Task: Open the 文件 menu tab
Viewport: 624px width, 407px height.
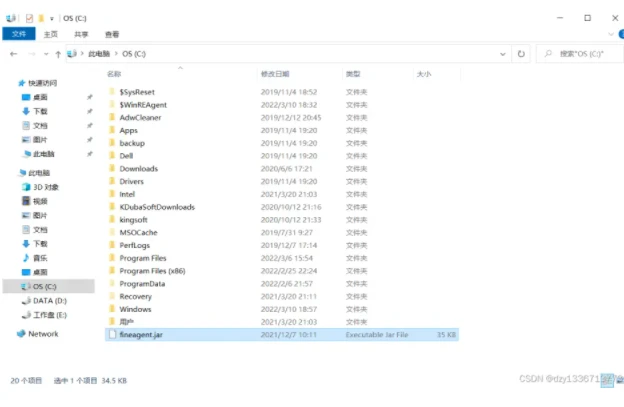Action: (x=18, y=33)
